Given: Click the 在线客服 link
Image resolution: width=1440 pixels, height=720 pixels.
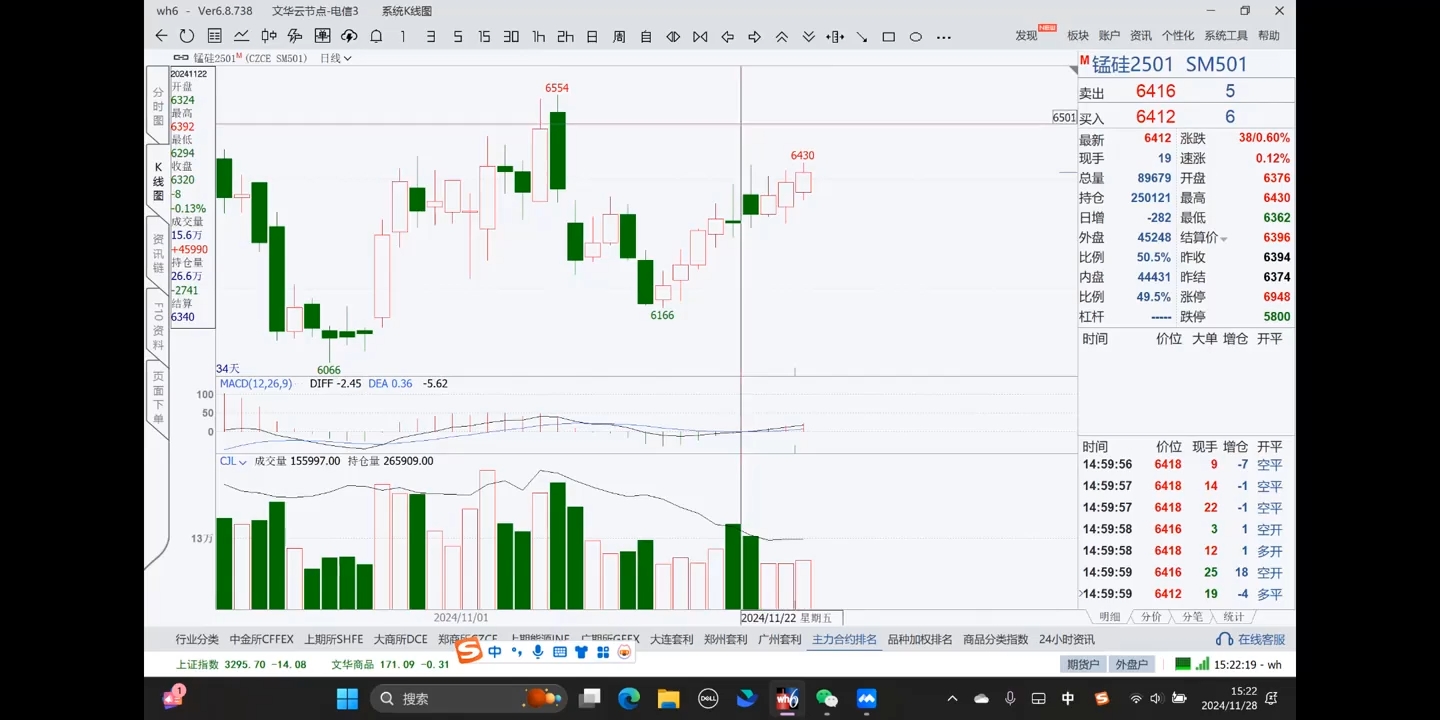Looking at the screenshot, I should (x=1252, y=639).
